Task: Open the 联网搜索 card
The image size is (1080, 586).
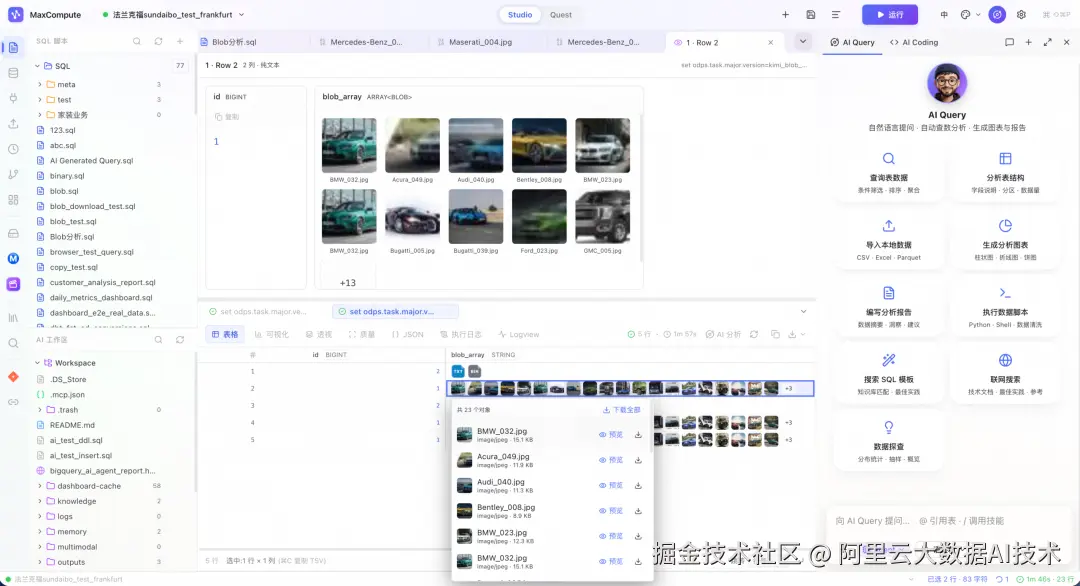Action: 1005,375
